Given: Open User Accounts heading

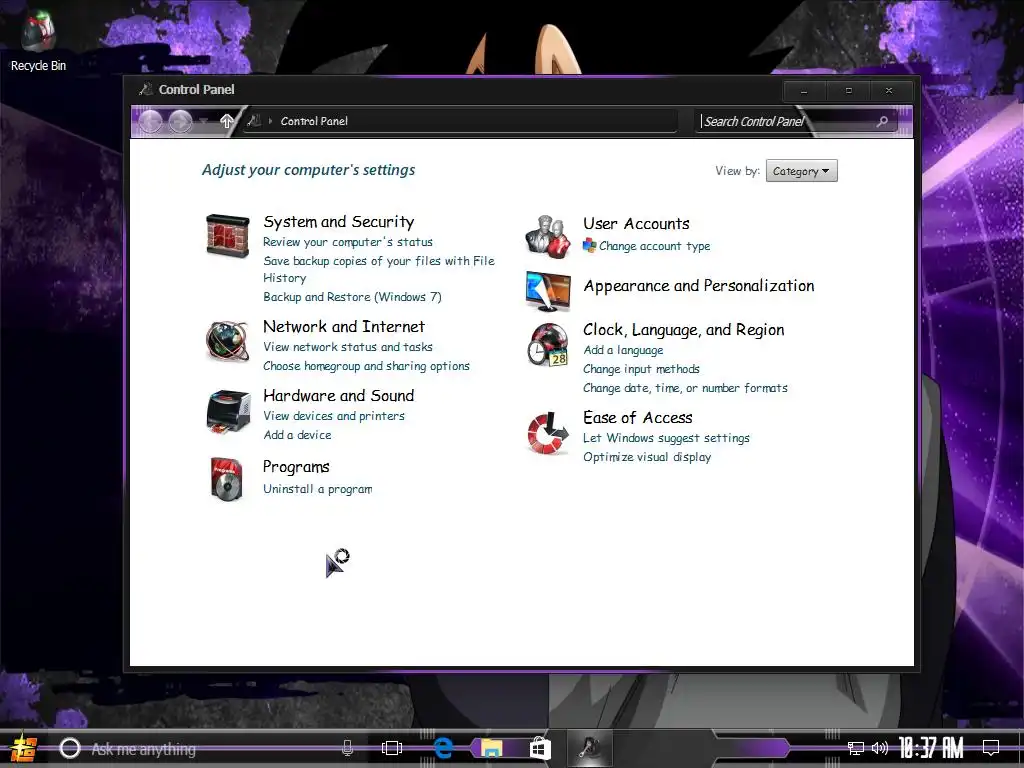Looking at the screenshot, I should tap(636, 224).
